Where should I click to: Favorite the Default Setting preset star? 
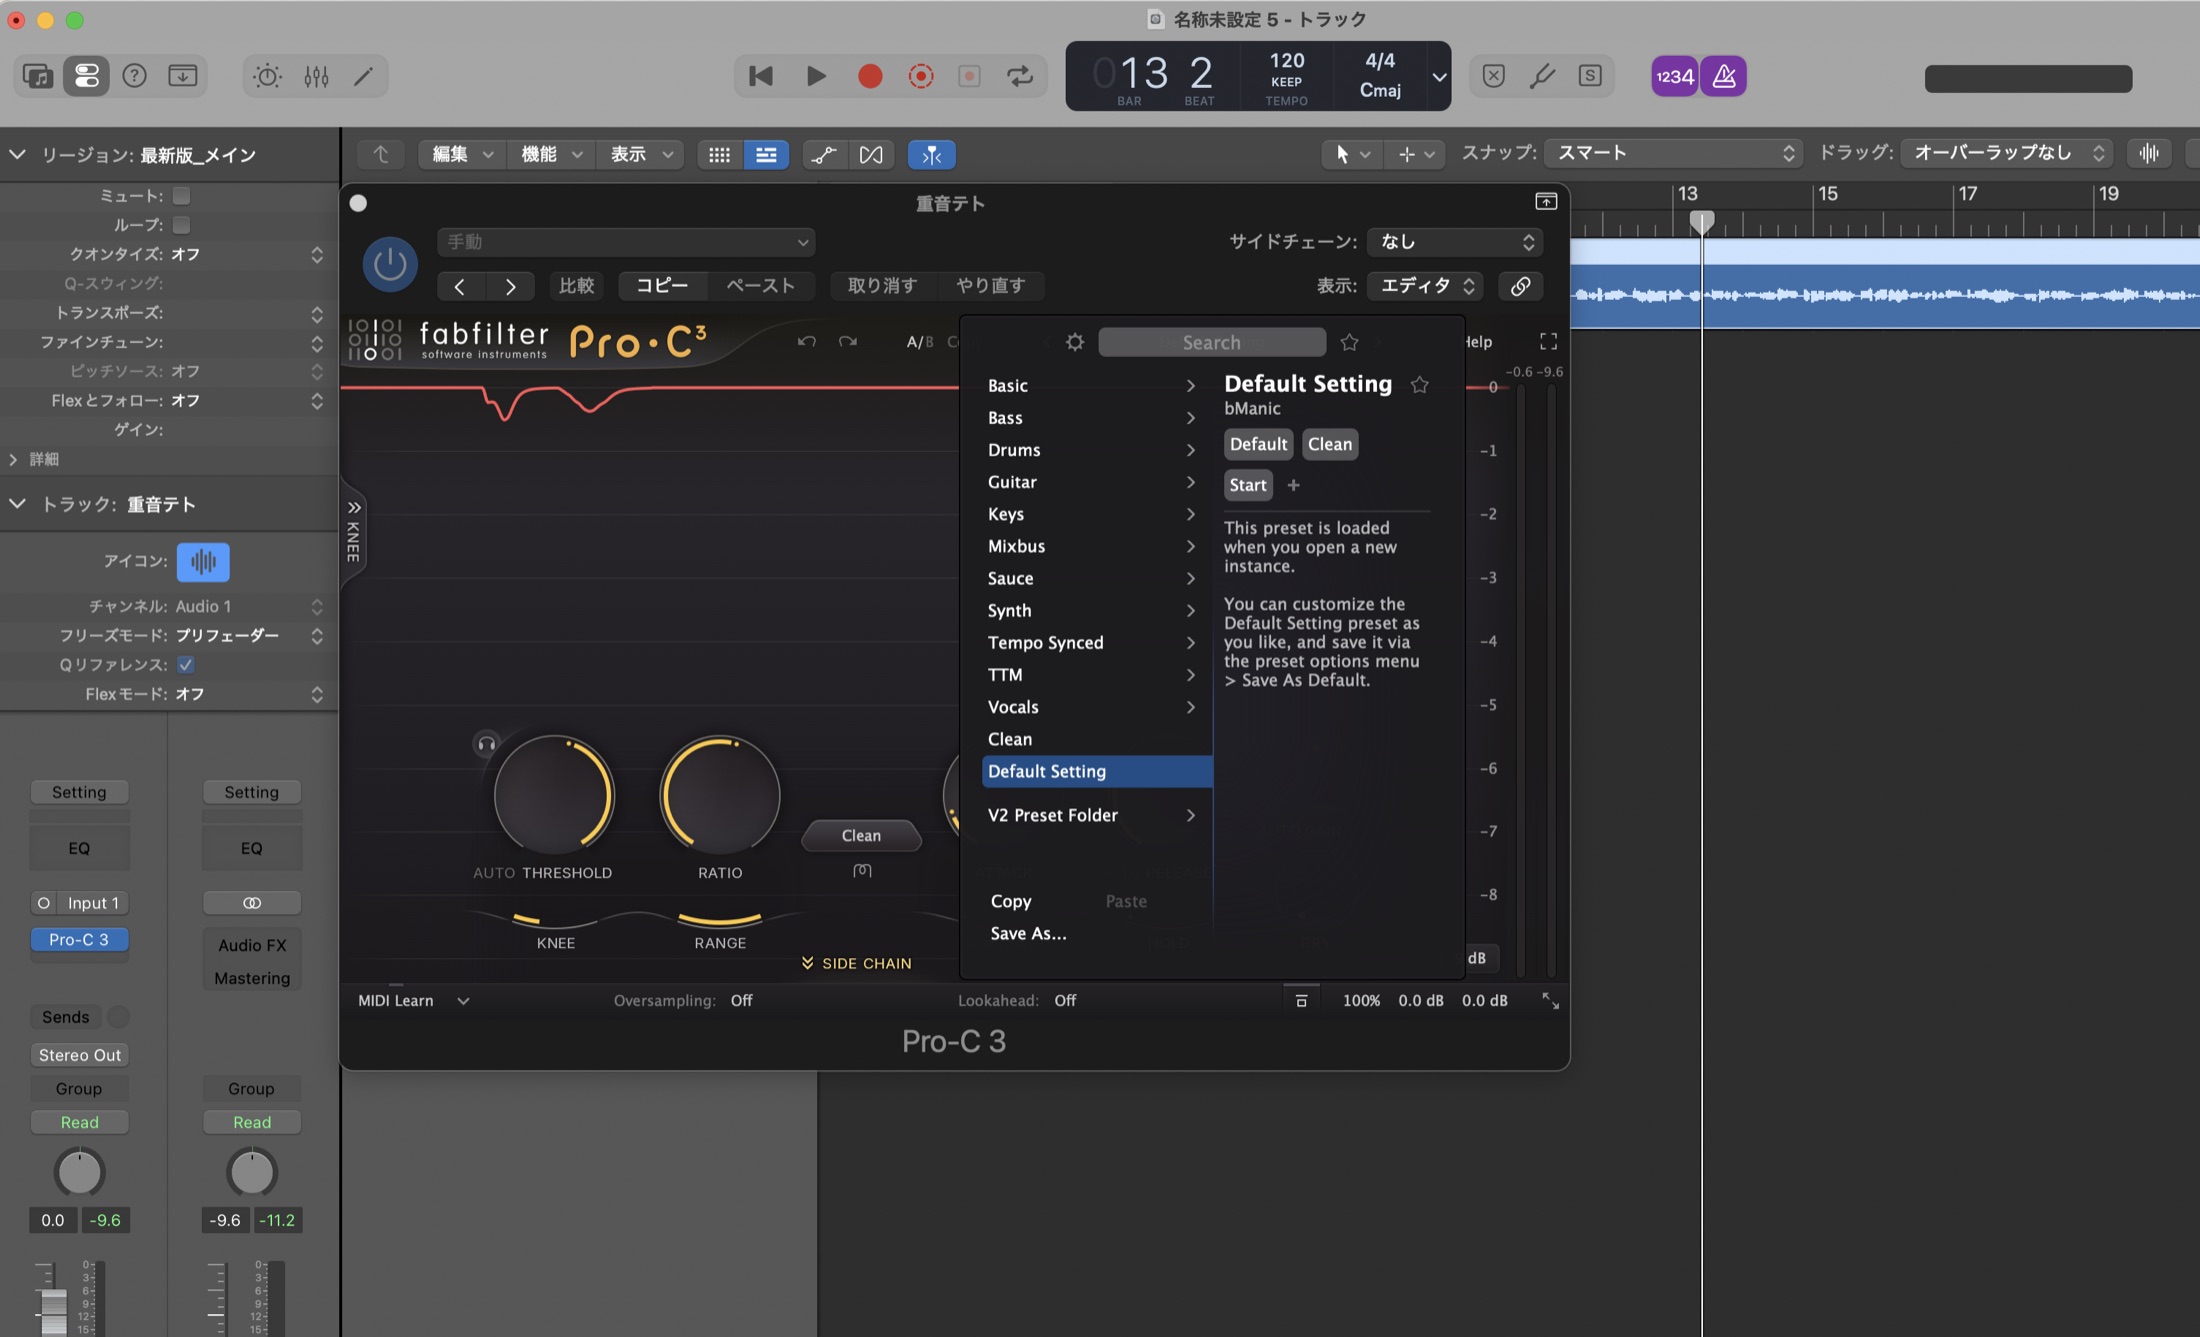pyautogui.click(x=1419, y=384)
